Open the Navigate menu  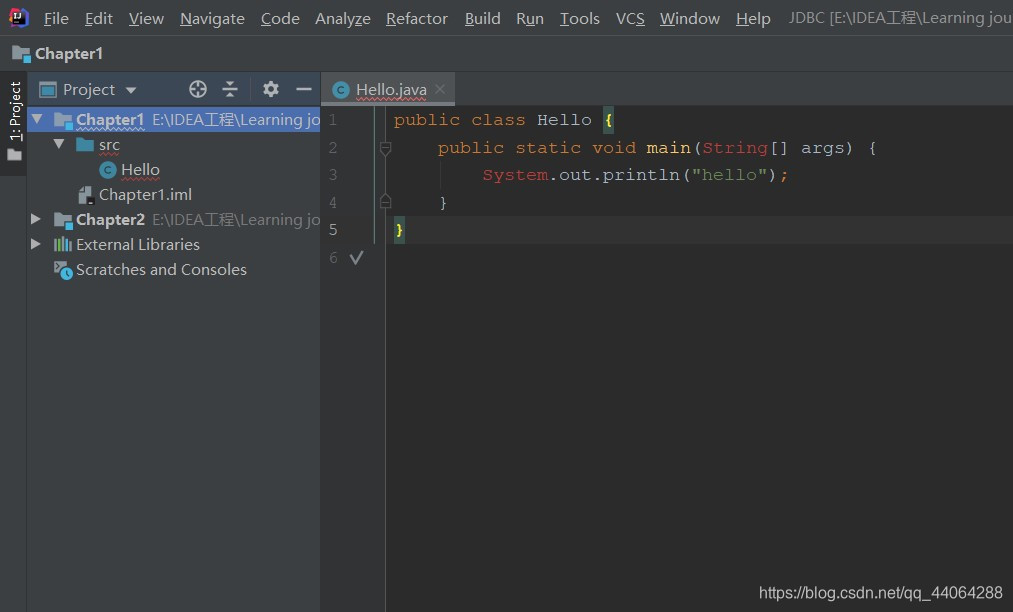click(x=212, y=19)
